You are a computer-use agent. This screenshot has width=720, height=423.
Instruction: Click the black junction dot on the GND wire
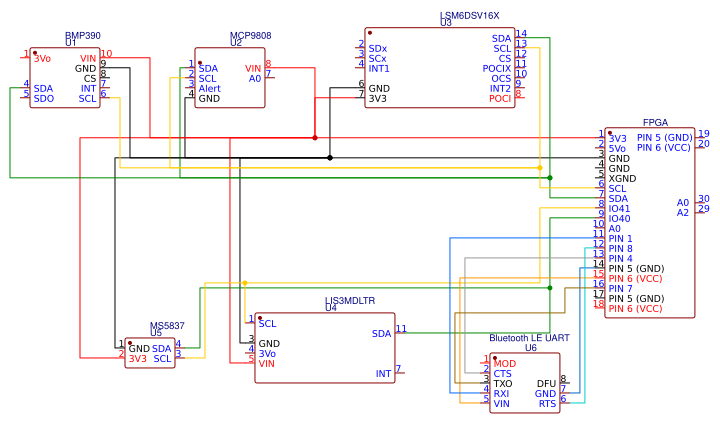pyautogui.click(x=330, y=158)
